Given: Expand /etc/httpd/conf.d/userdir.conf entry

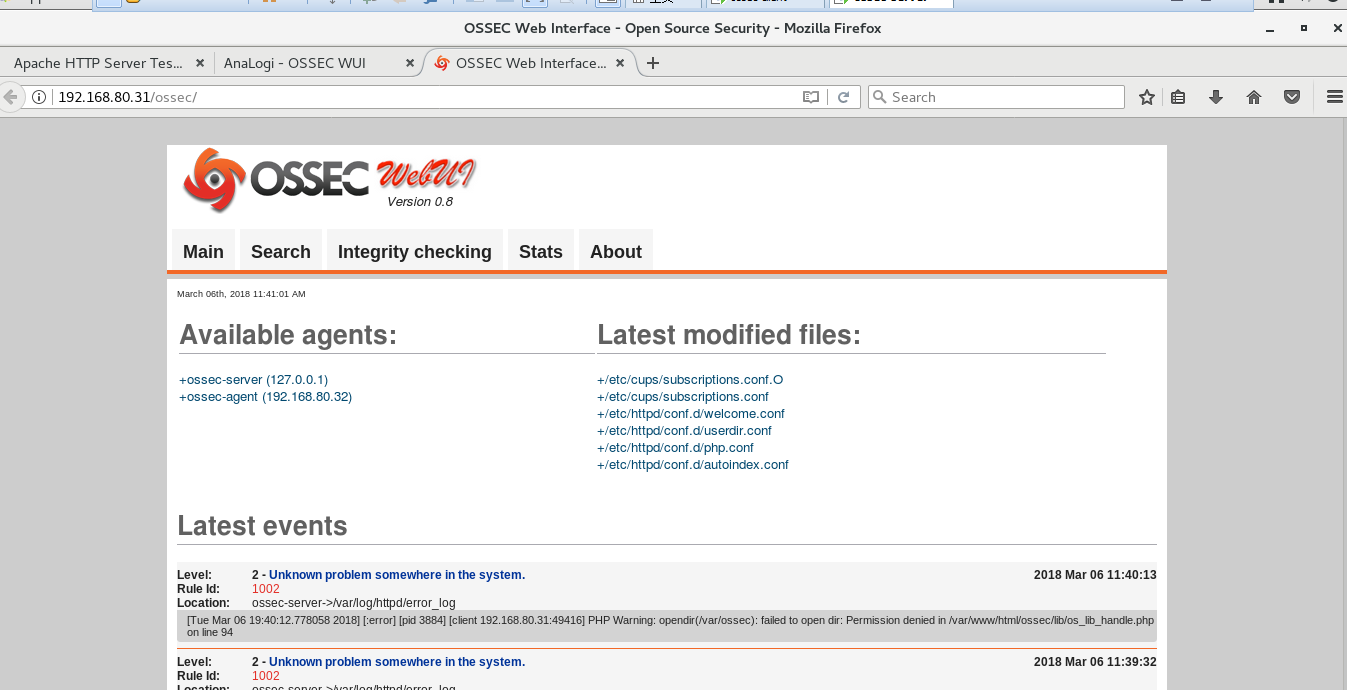Looking at the screenshot, I should click(x=684, y=431).
